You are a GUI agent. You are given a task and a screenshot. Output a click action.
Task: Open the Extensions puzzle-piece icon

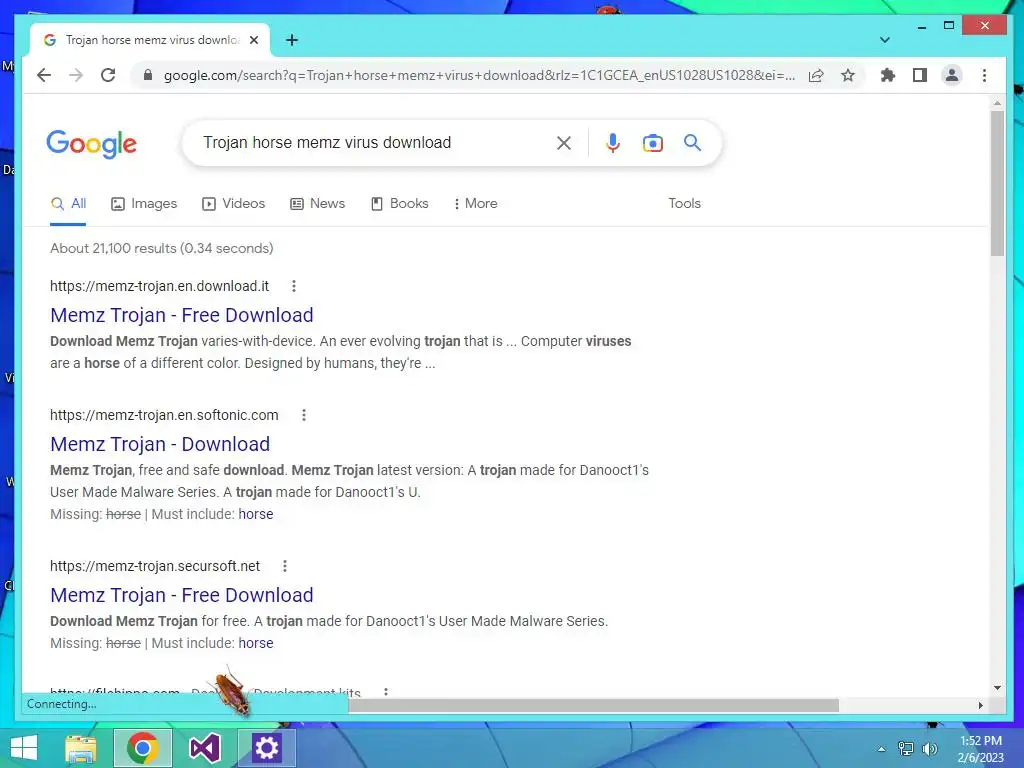[888, 75]
